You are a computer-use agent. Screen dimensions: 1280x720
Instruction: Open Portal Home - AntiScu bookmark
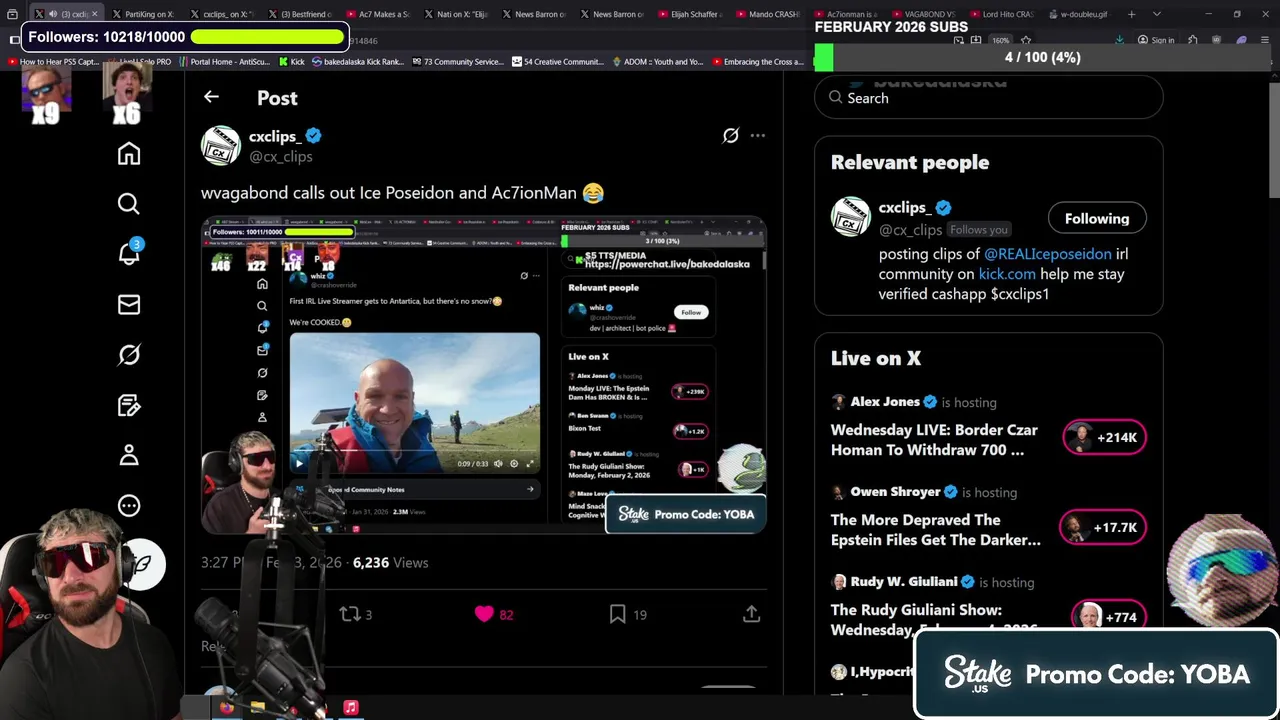223,62
